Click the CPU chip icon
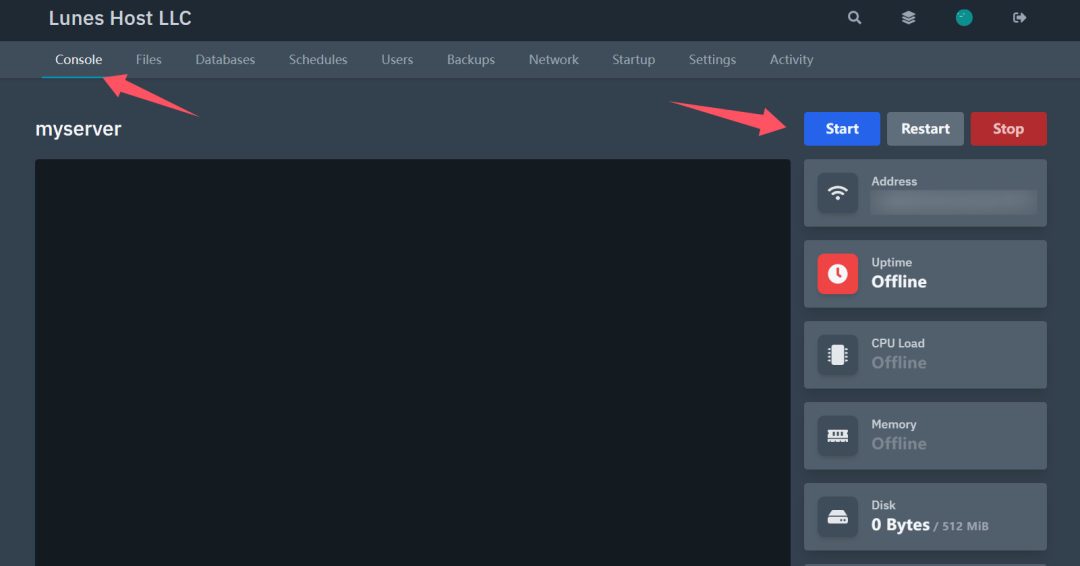The width and height of the screenshot is (1080, 566). [838, 355]
